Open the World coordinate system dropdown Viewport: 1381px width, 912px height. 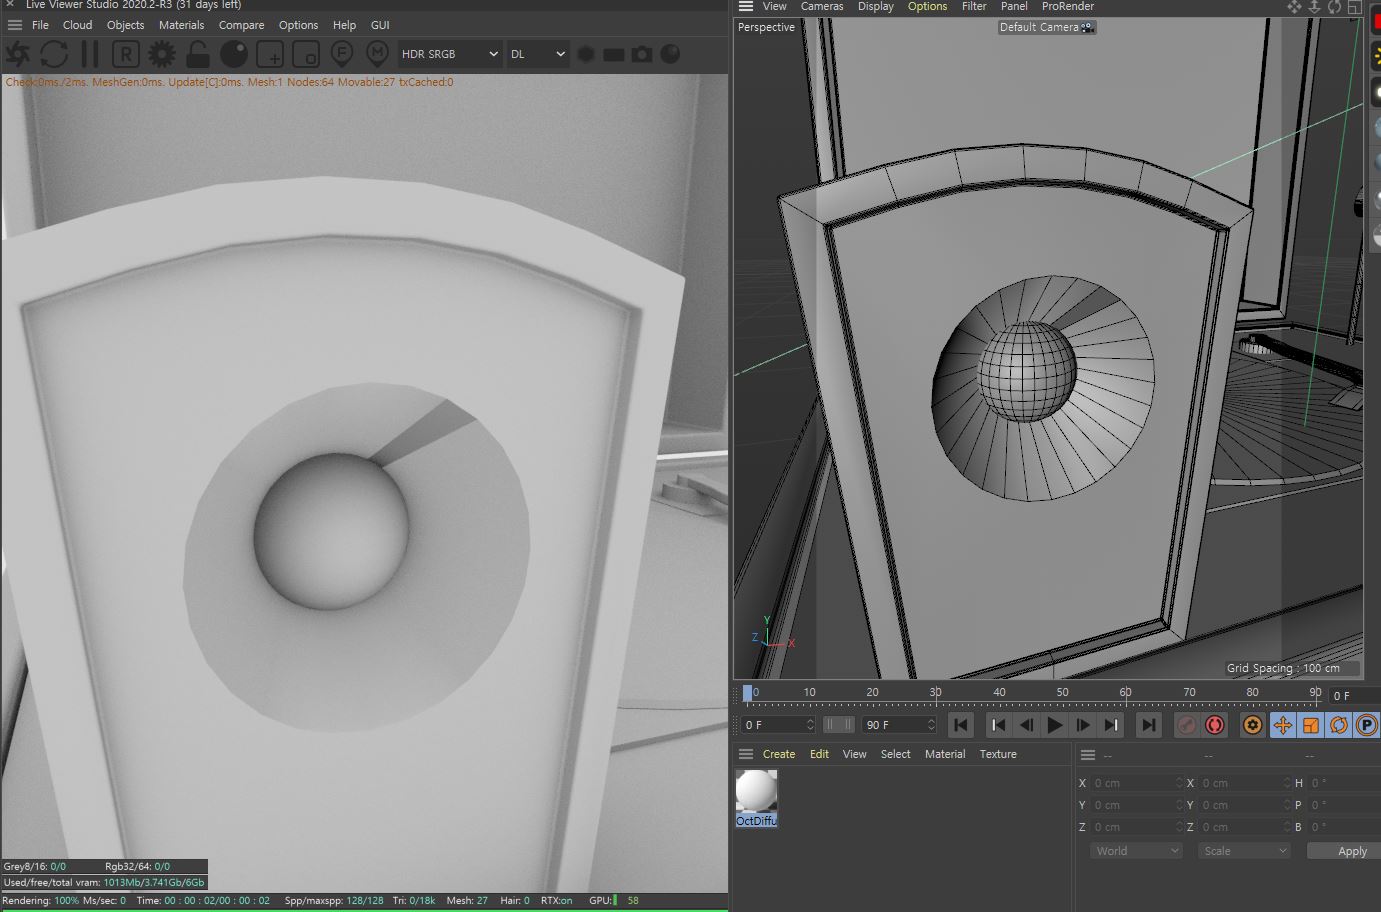pos(1135,851)
